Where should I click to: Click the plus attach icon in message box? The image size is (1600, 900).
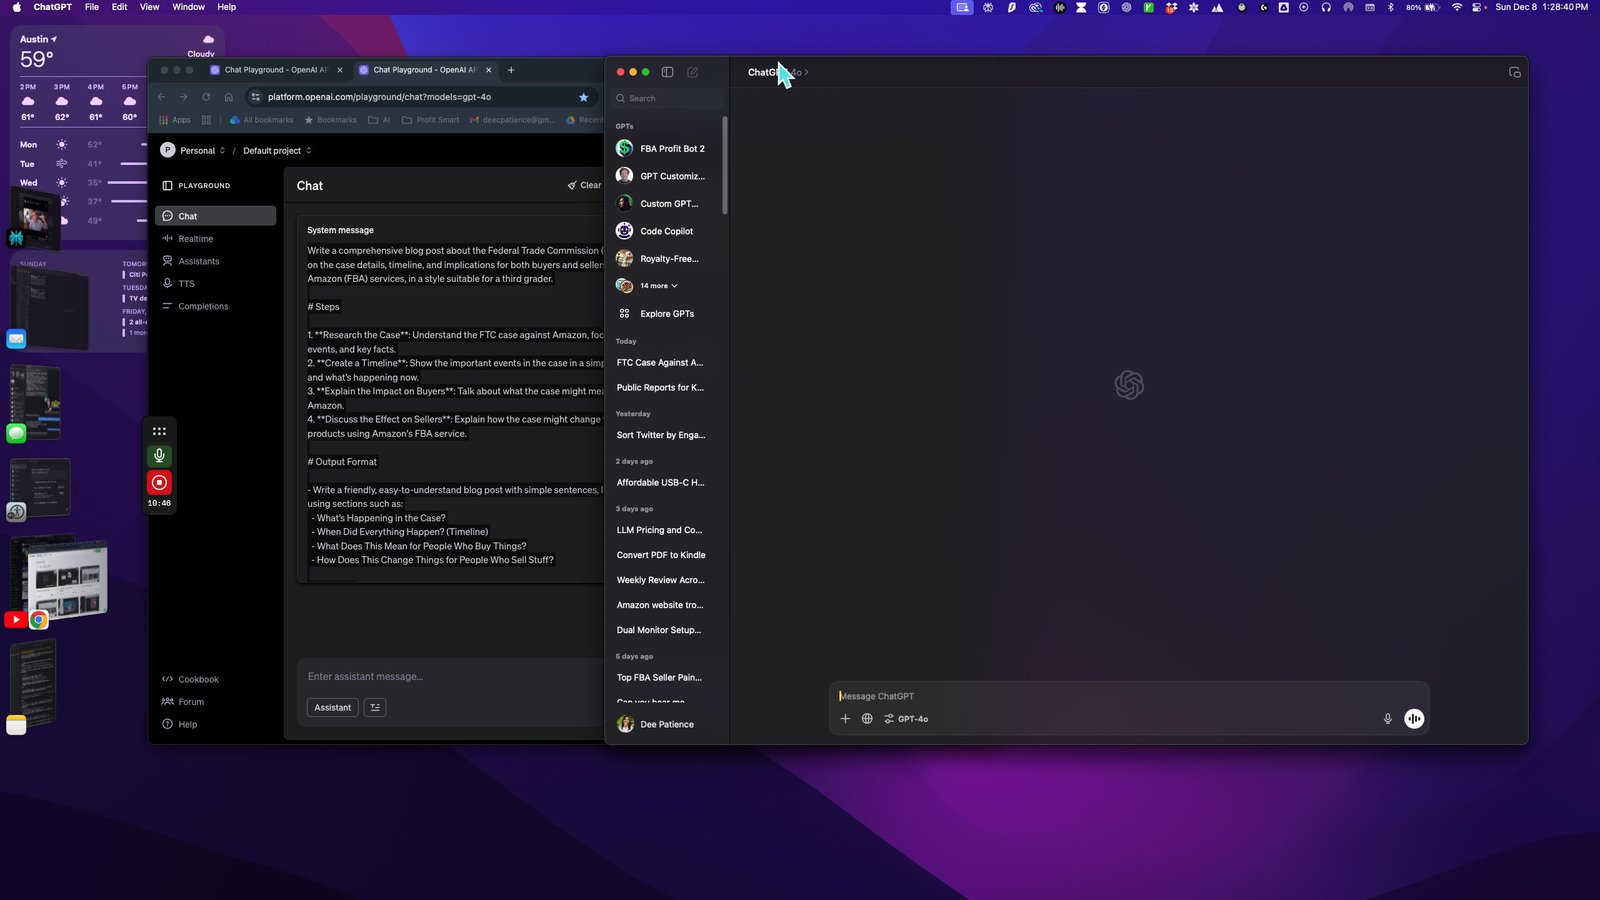pyautogui.click(x=845, y=719)
